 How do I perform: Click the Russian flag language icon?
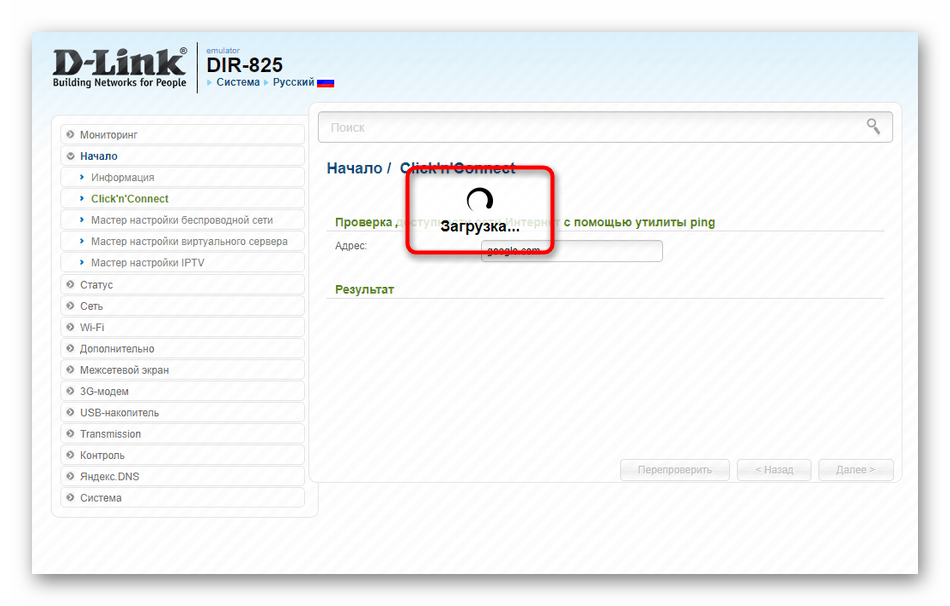click(326, 83)
